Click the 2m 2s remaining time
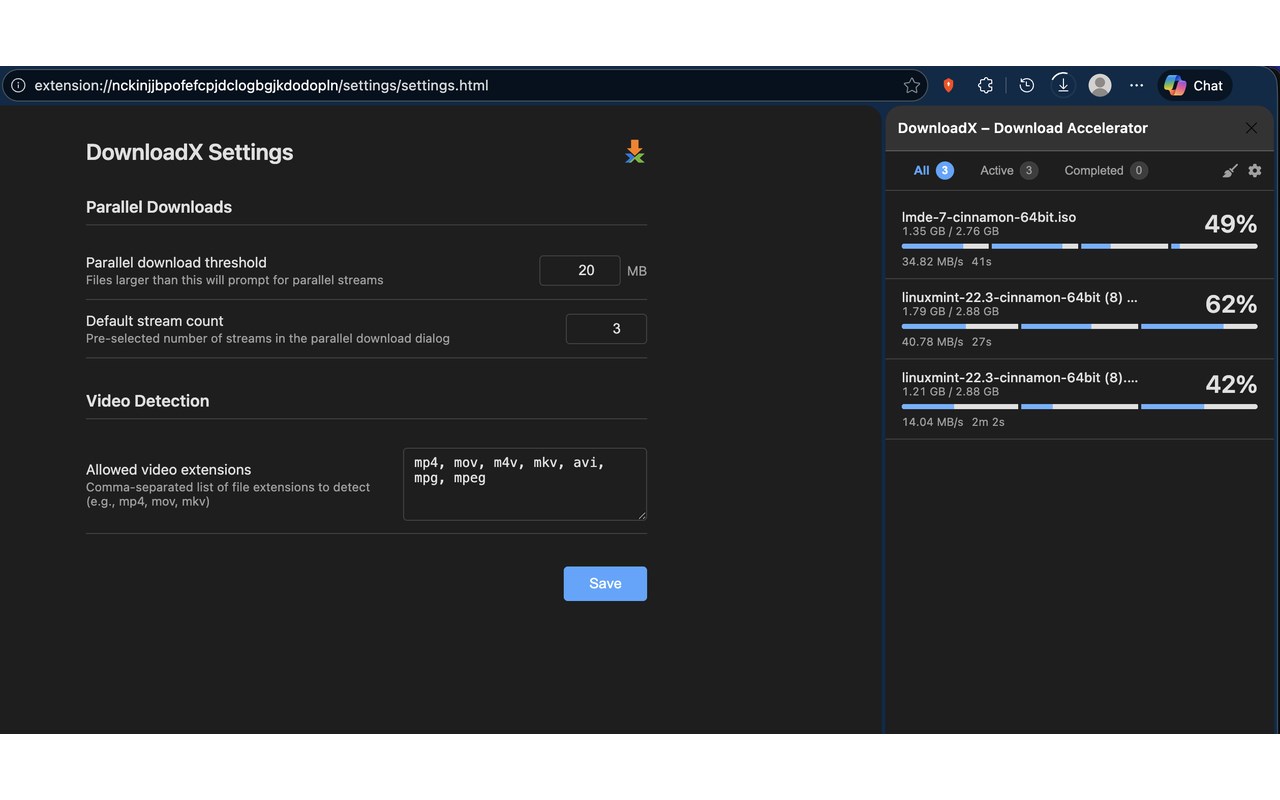This screenshot has width=1280, height=800. 988,422
